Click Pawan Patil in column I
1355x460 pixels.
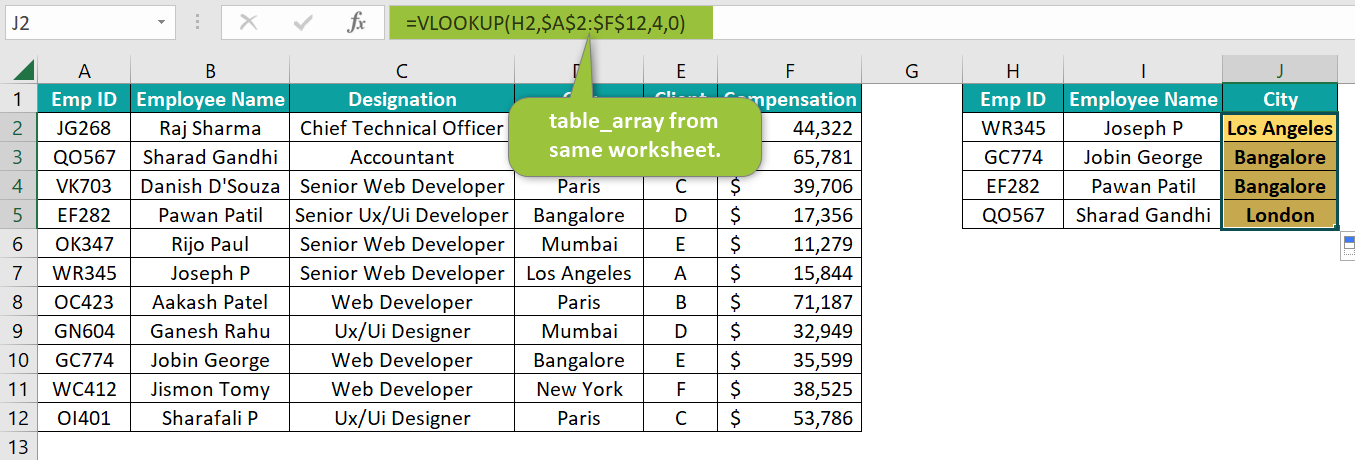point(1143,186)
